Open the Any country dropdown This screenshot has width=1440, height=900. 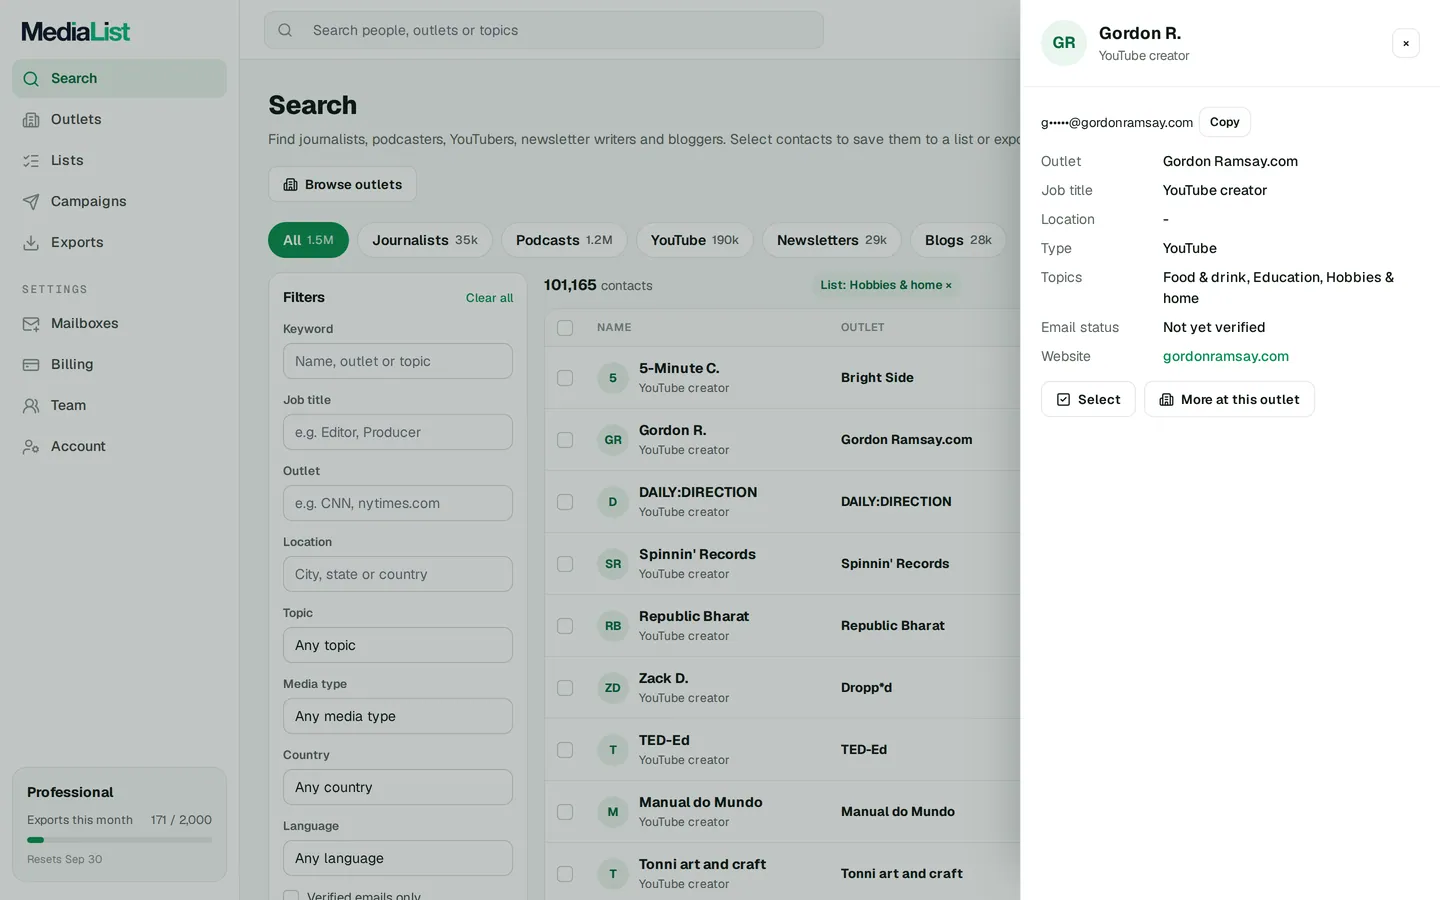pos(398,787)
